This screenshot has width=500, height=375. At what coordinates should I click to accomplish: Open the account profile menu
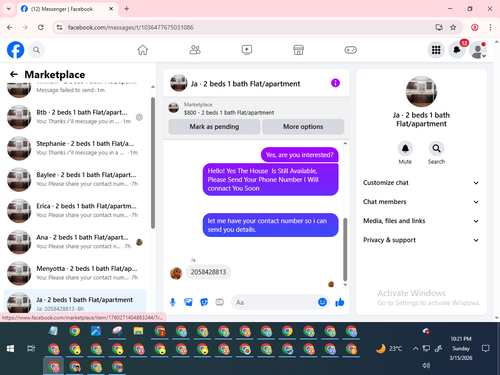pyautogui.click(x=477, y=50)
